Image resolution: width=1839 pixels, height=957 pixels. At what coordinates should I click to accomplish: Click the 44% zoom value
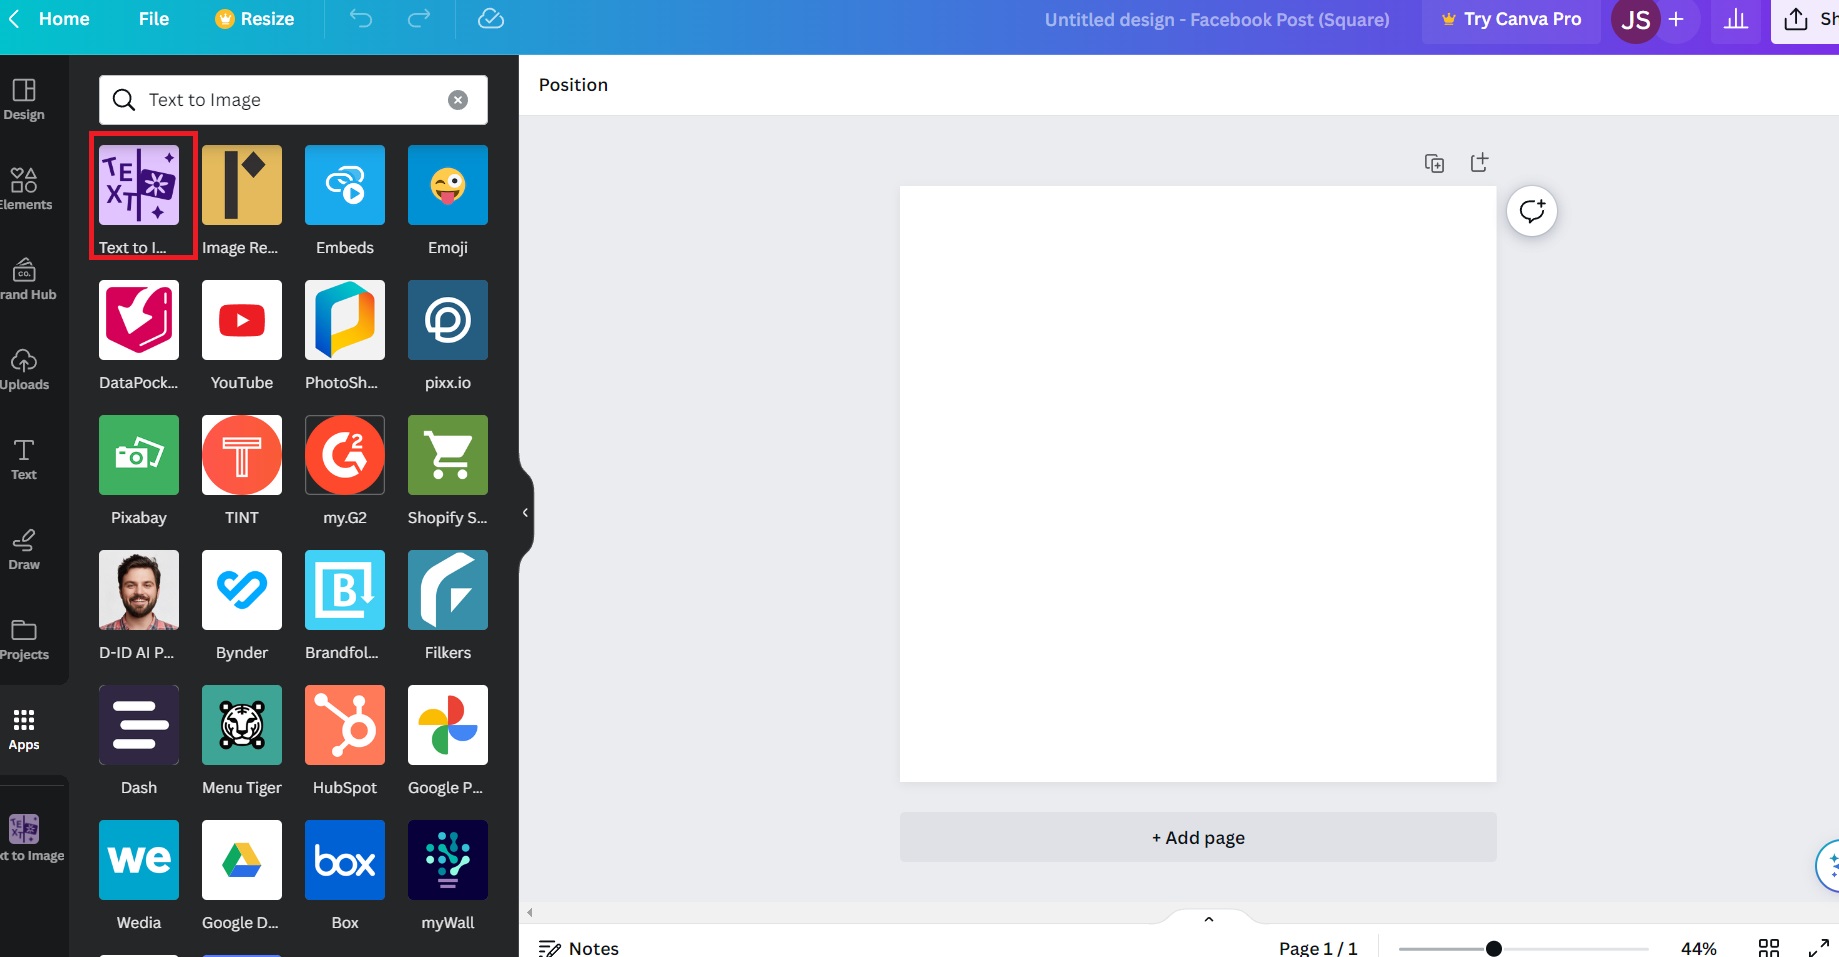[x=1698, y=947]
